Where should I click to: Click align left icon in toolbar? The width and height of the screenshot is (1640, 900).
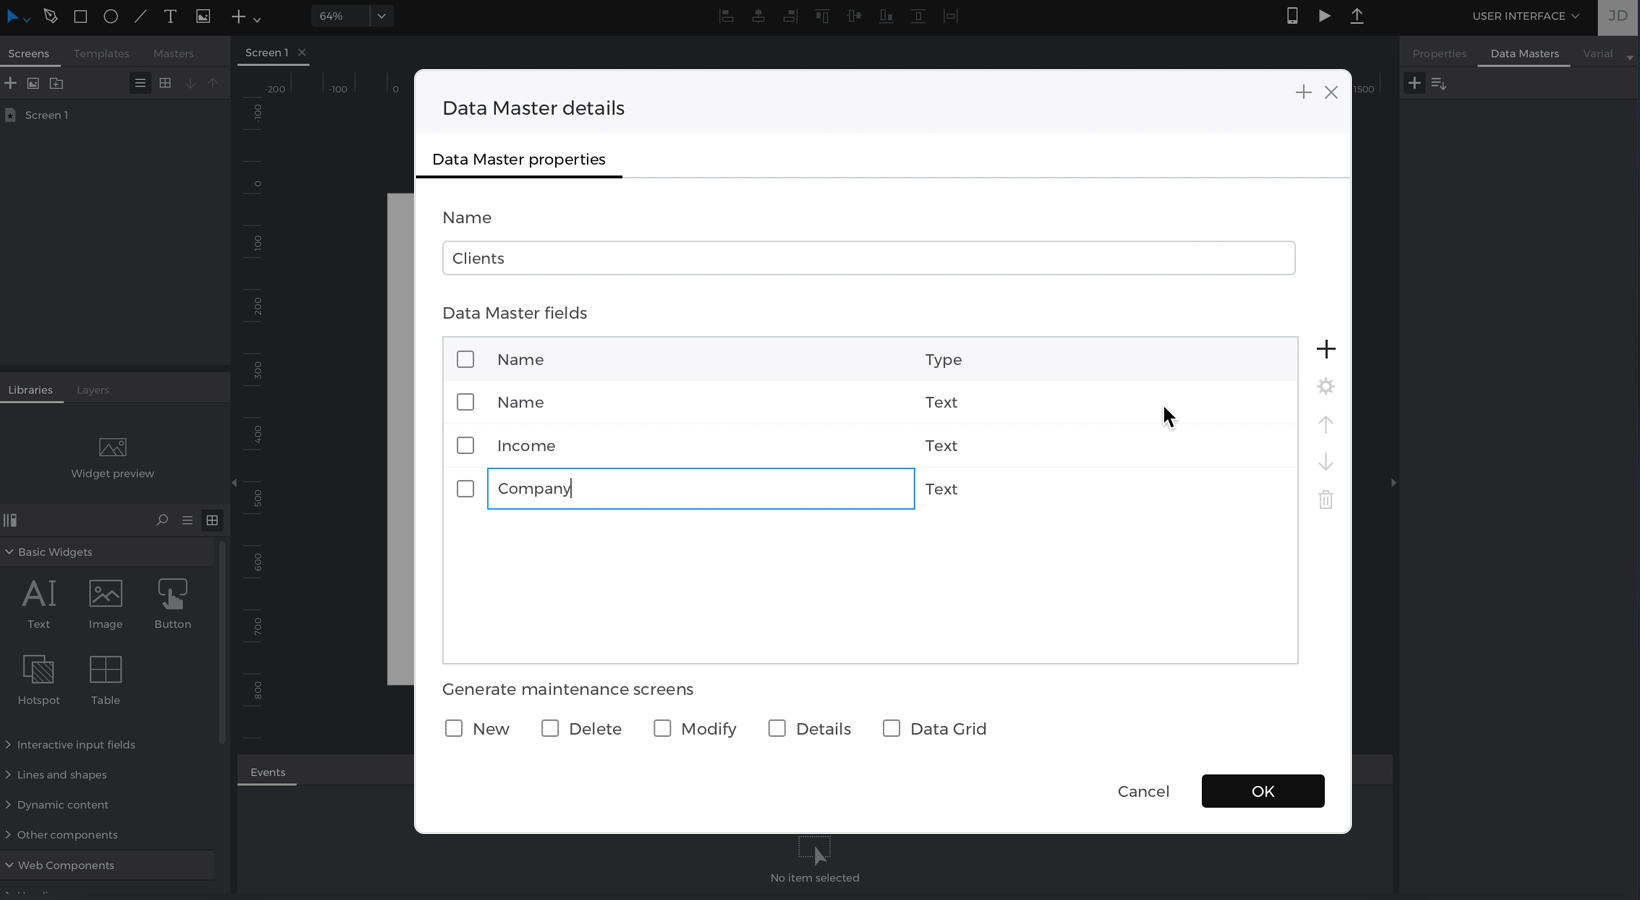727,16
